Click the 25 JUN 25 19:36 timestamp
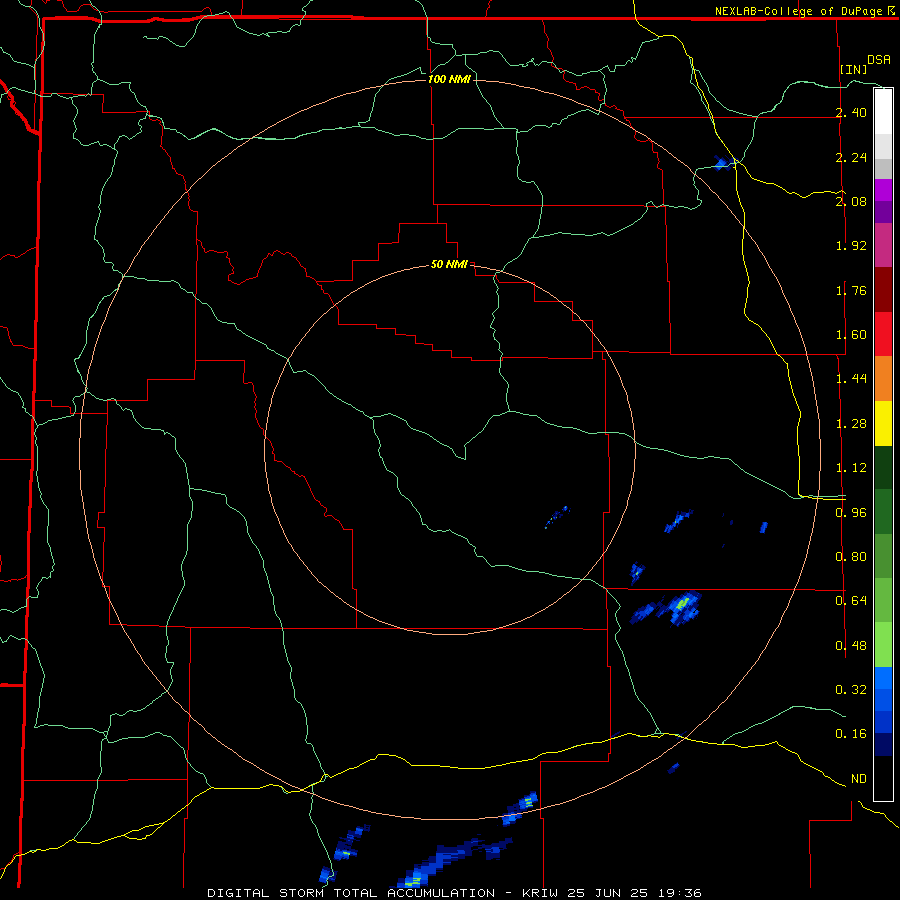The height and width of the screenshot is (900, 900). tap(634, 893)
